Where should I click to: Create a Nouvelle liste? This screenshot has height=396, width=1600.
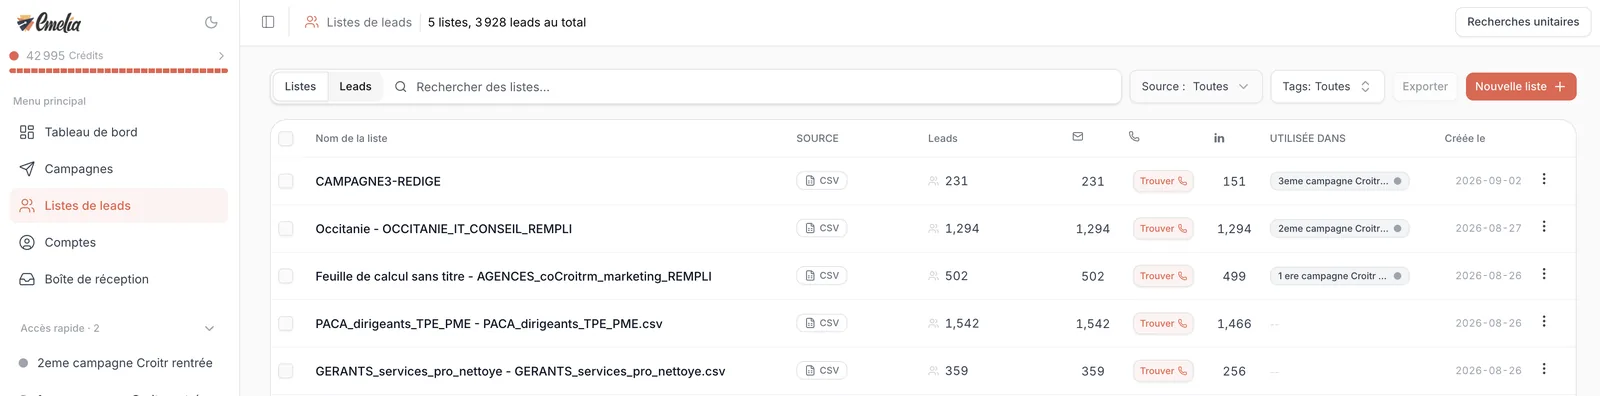(1521, 87)
